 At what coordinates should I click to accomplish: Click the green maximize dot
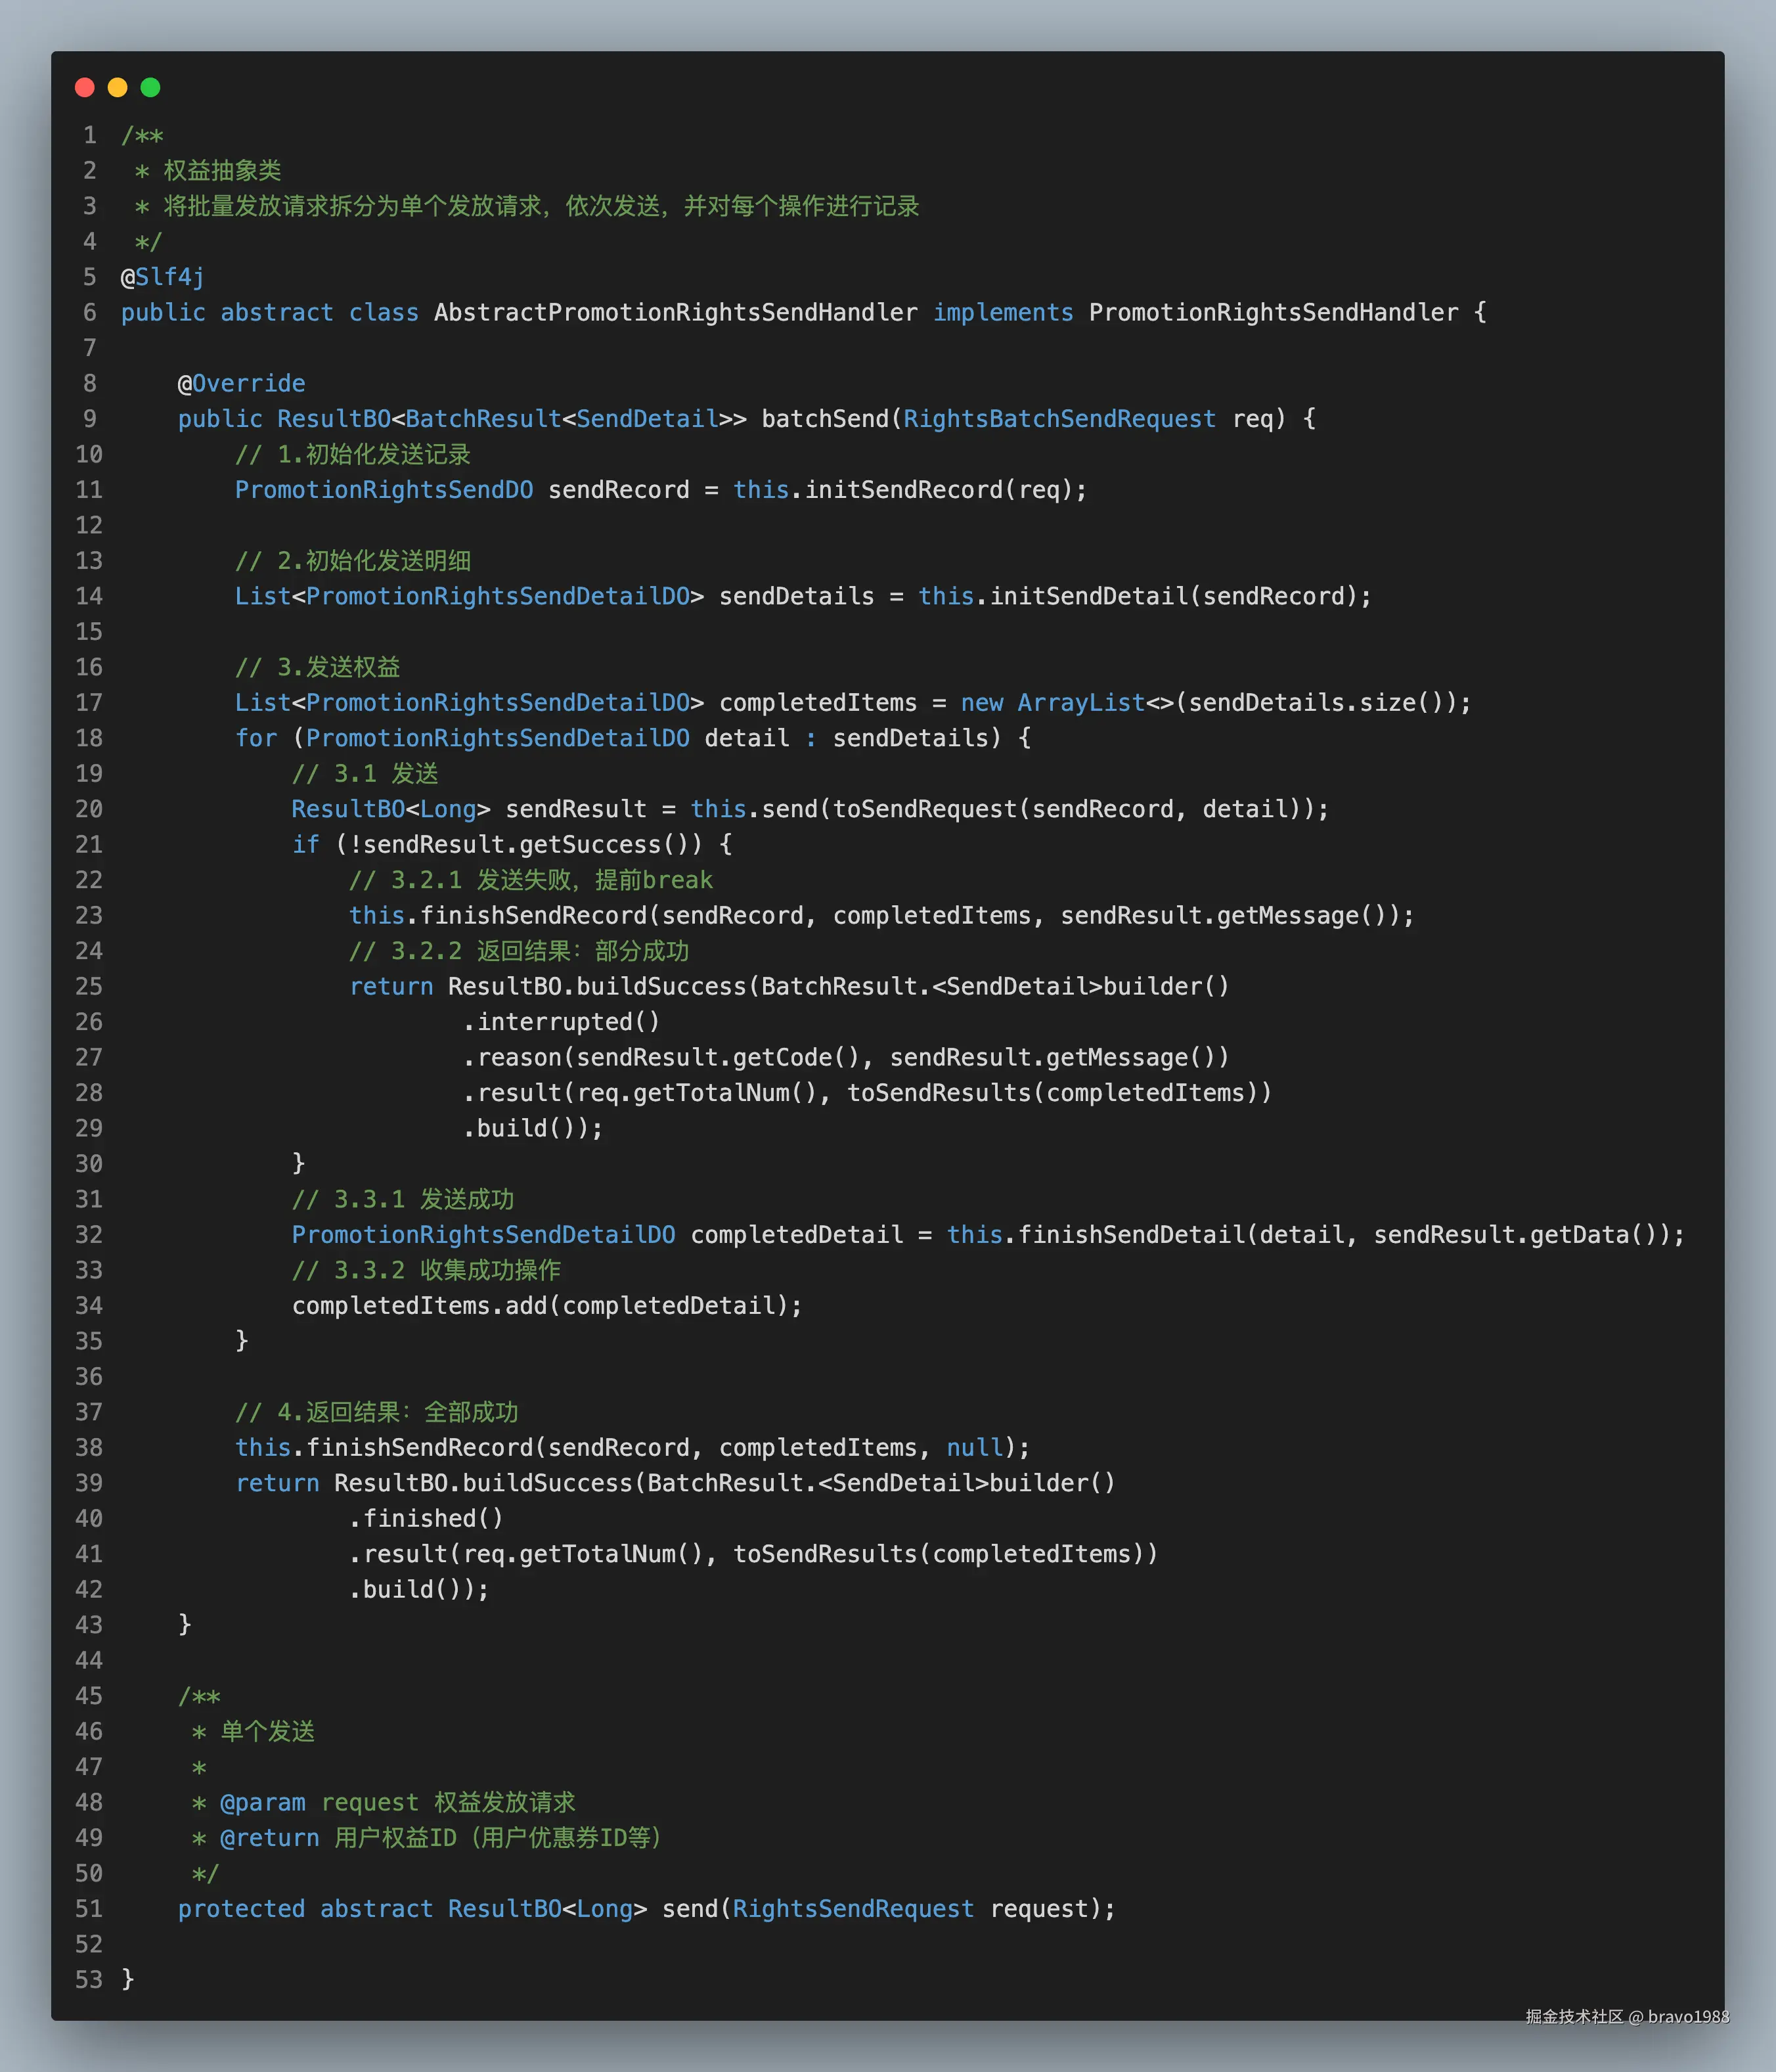coord(151,87)
